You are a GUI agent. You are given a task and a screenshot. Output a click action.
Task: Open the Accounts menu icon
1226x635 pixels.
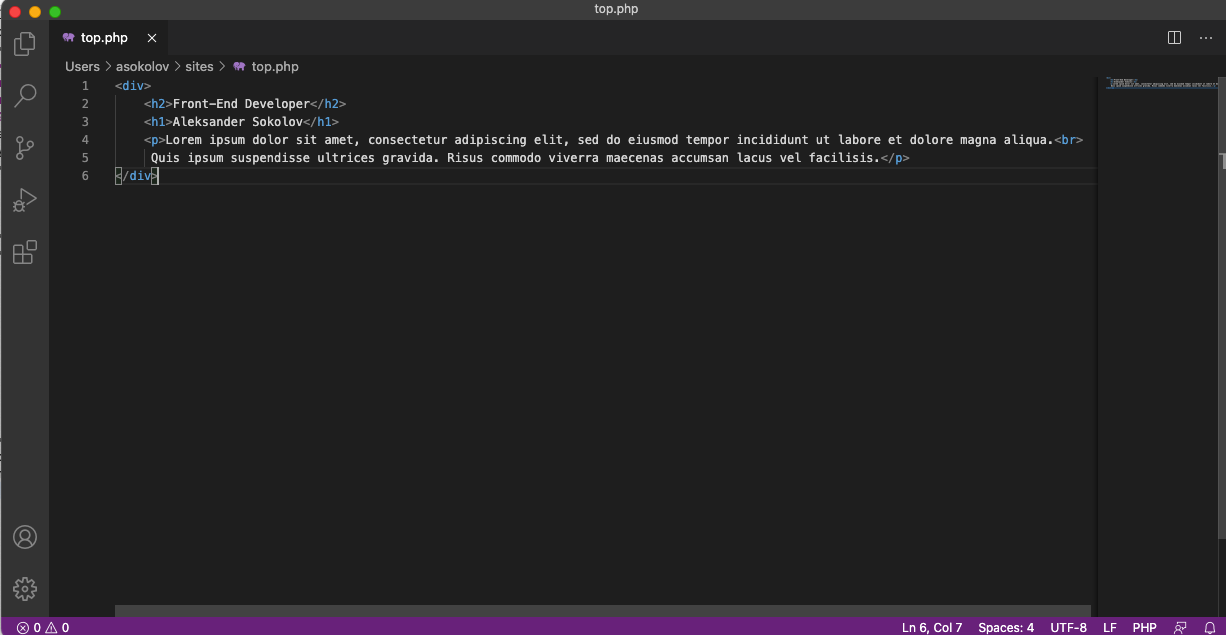pos(25,537)
